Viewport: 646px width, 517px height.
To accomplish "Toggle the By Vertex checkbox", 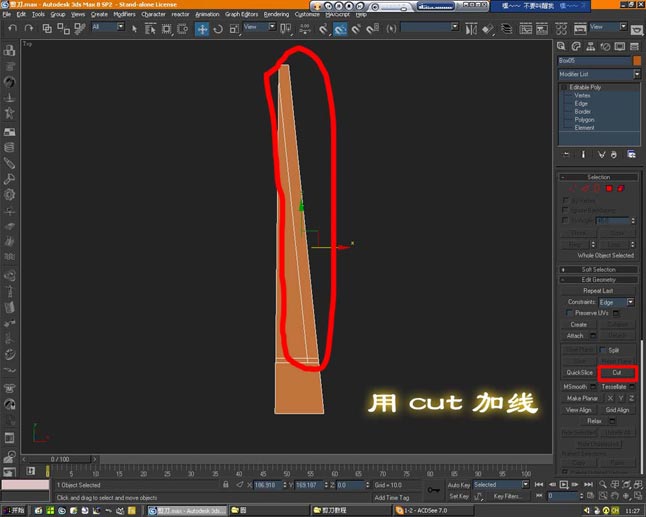I will (566, 200).
